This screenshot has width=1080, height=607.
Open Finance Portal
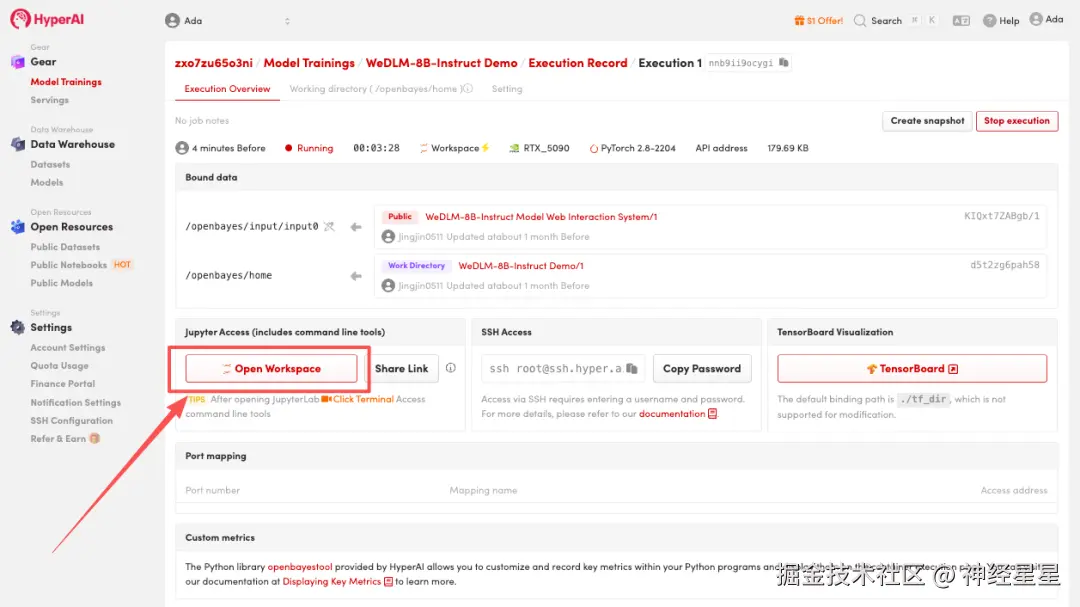[x=63, y=384]
